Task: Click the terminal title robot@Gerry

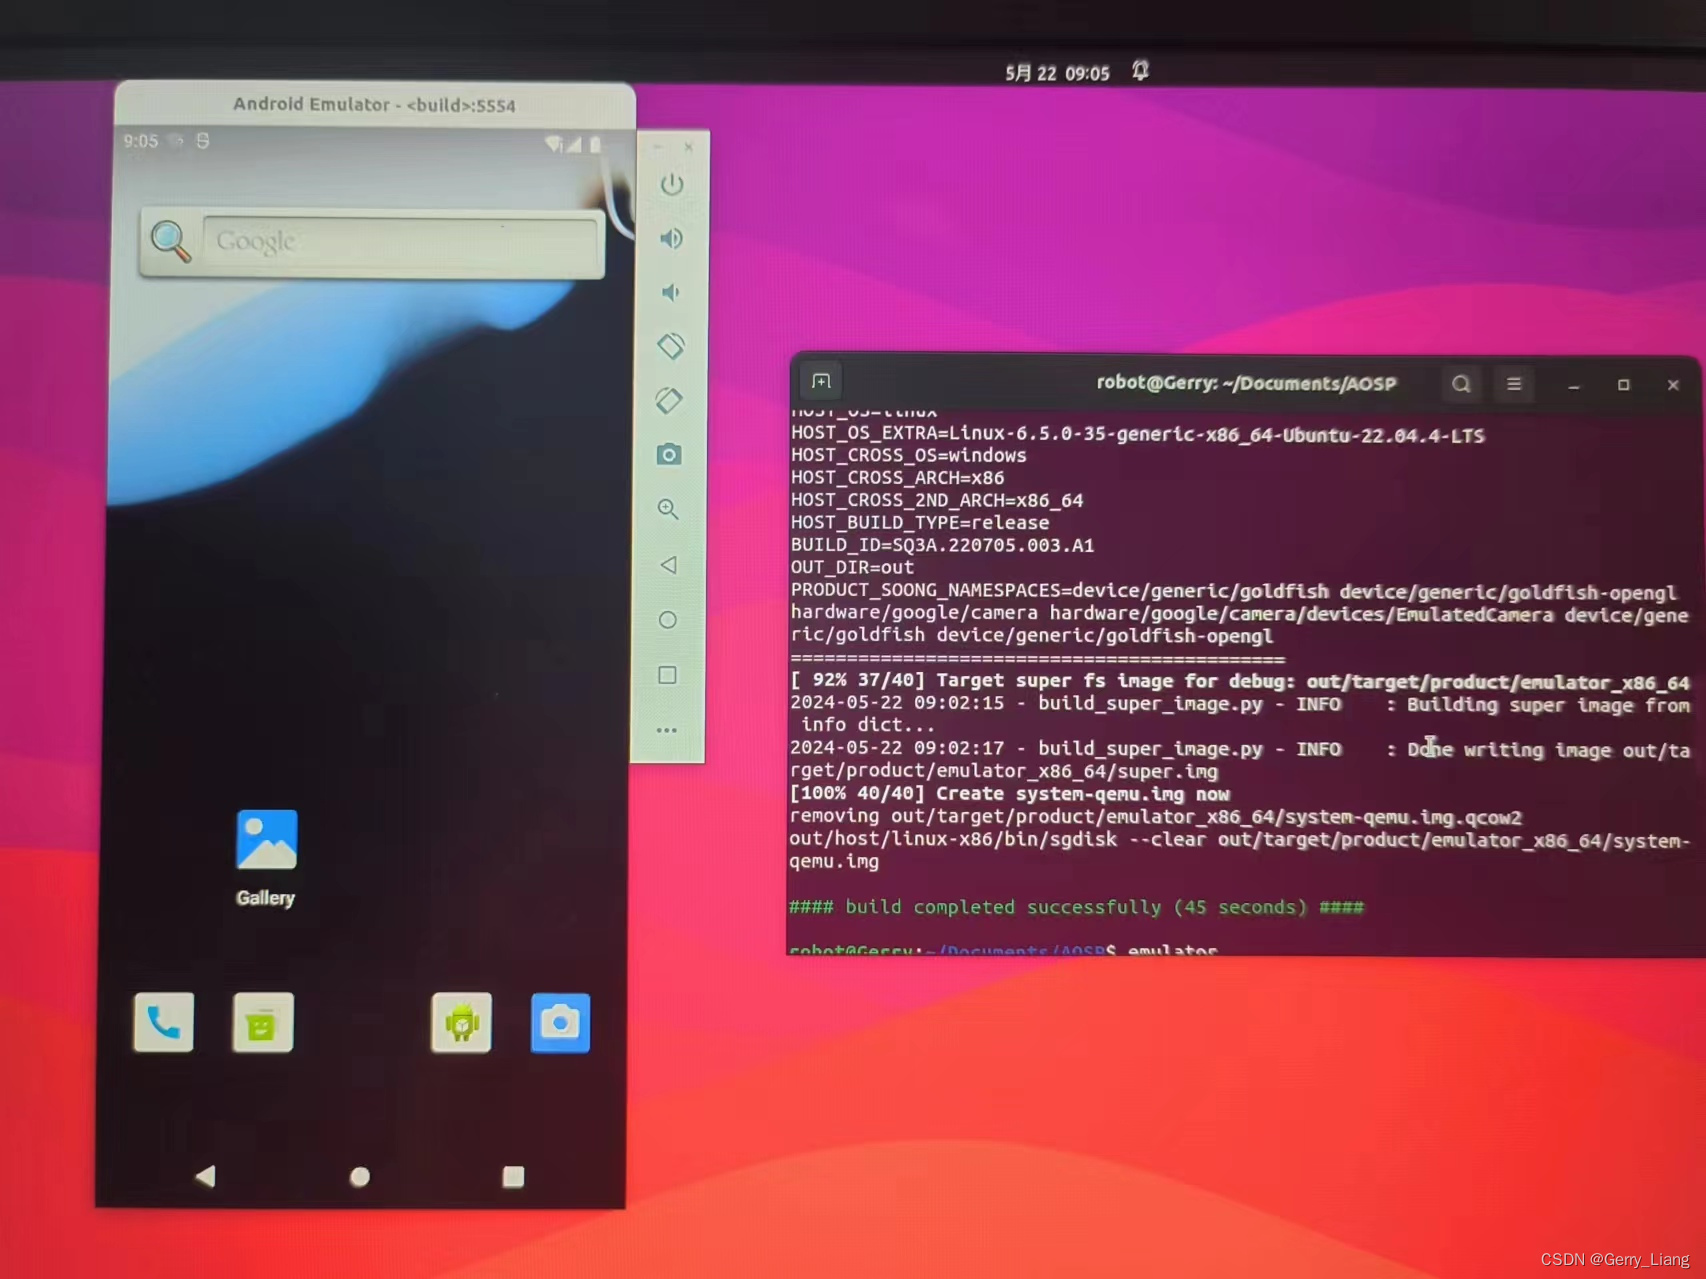Action: pyautogui.click(x=1246, y=383)
